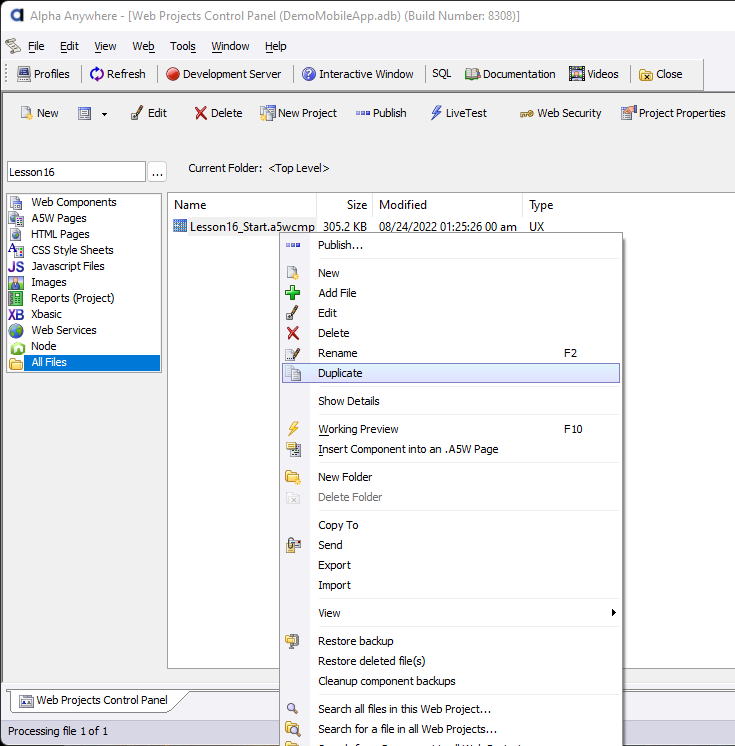Choose New Folder in the context menu

pyautogui.click(x=451, y=477)
